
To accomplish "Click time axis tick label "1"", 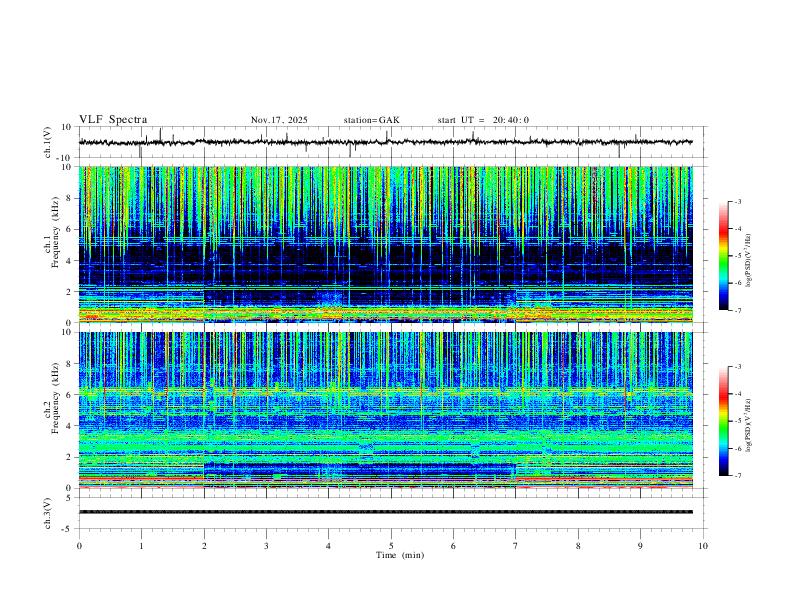I will click(141, 546).
